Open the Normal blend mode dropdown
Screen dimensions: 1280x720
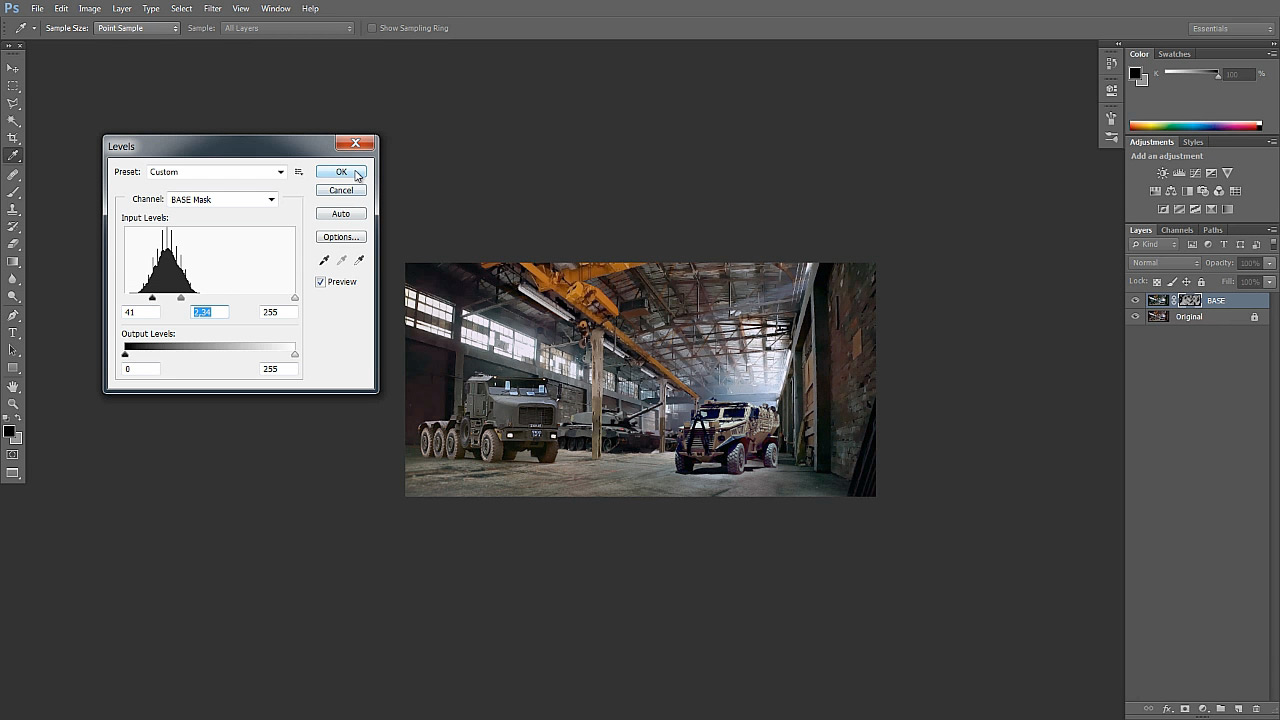tap(1164, 263)
